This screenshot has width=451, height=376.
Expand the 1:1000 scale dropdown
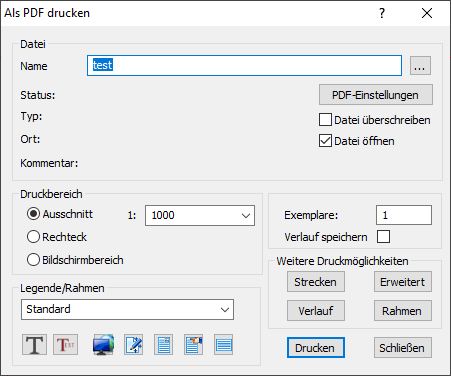pyautogui.click(x=200, y=215)
